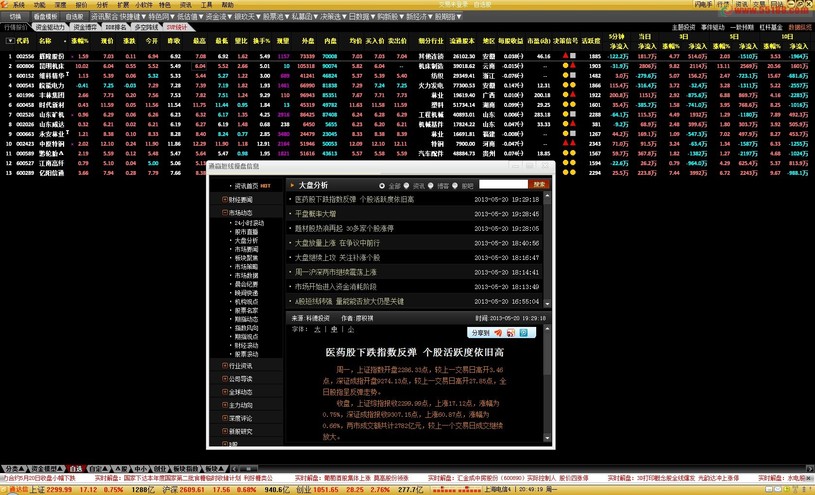Click the 切换 toolbar button
Viewport: 815px width, 495px height.
pos(15,17)
